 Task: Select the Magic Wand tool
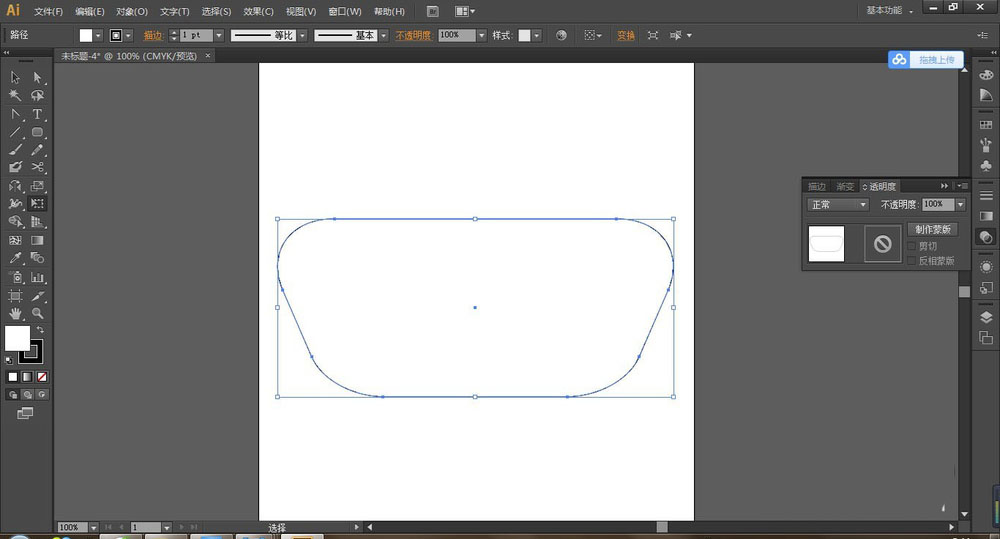point(15,96)
